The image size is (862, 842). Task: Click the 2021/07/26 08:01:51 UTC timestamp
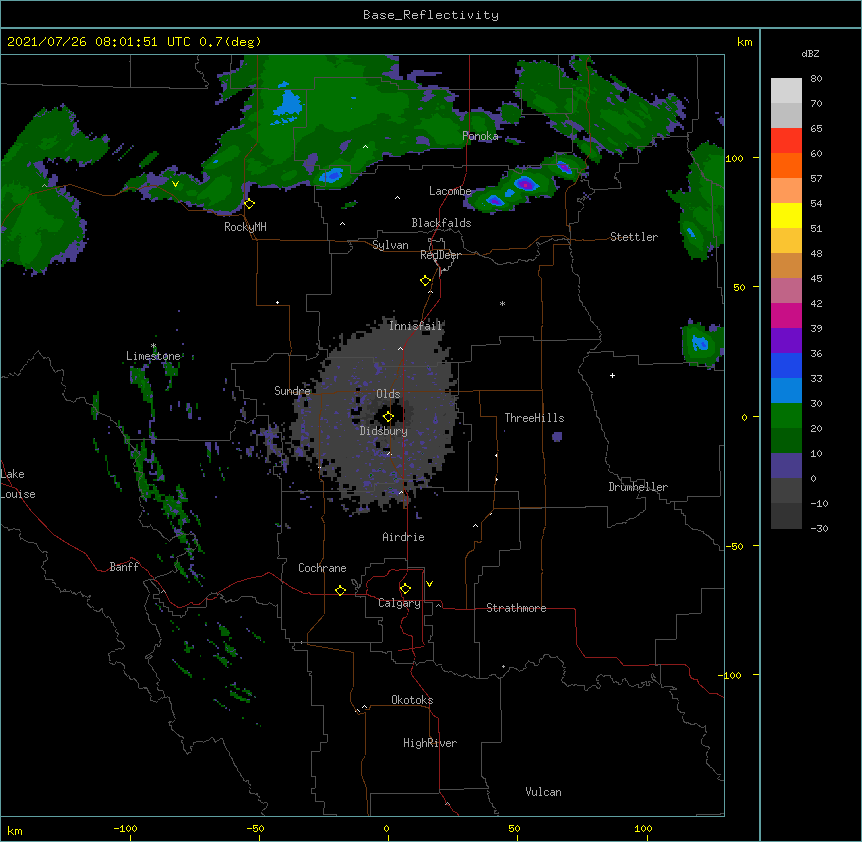[99, 42]
